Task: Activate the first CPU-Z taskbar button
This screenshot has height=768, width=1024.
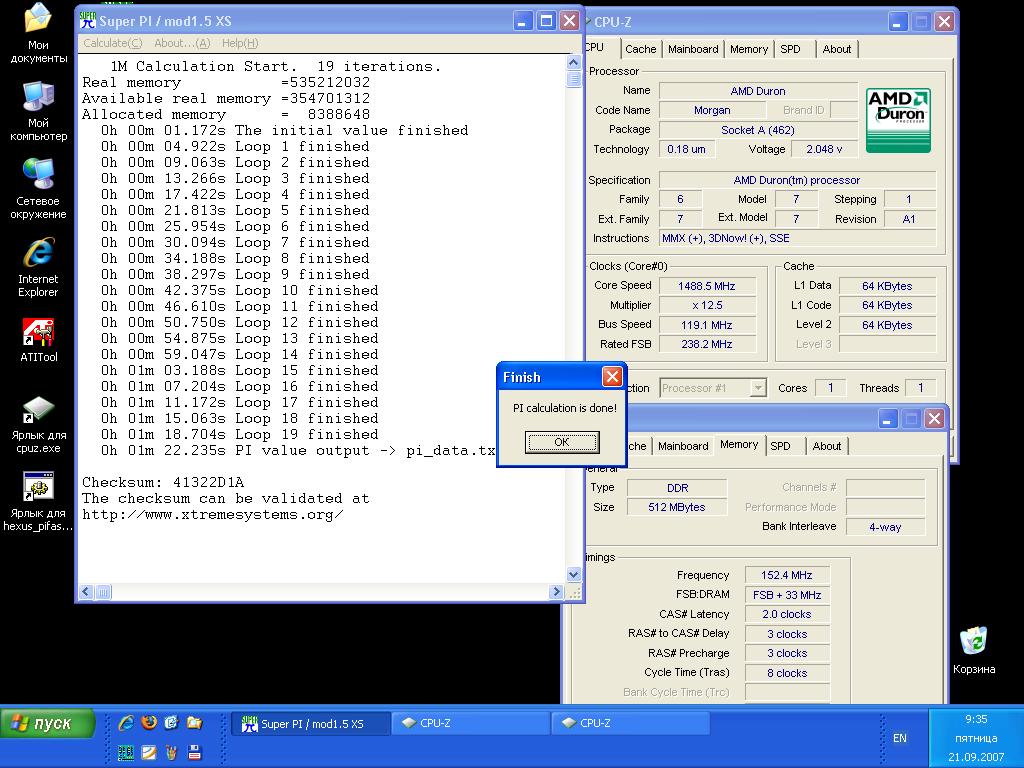Action: coord(470,724)
